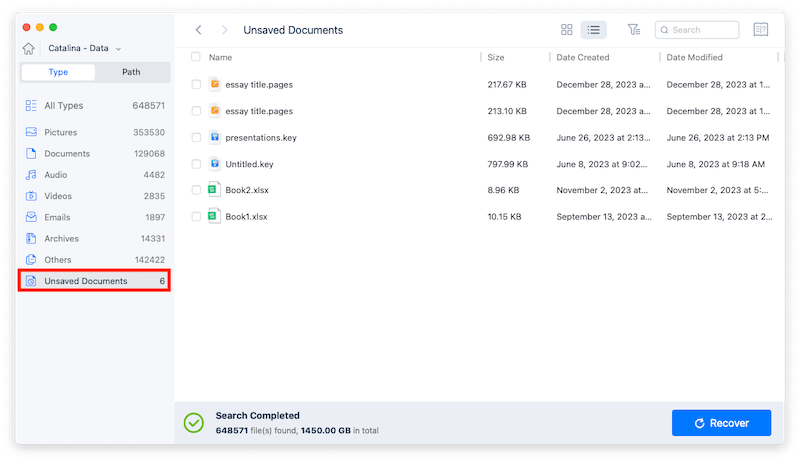Viewport: 800px width, 462px height.
Task: Select All Types in the sidebar
Action: pyautogui.click(x=94, y=106)
